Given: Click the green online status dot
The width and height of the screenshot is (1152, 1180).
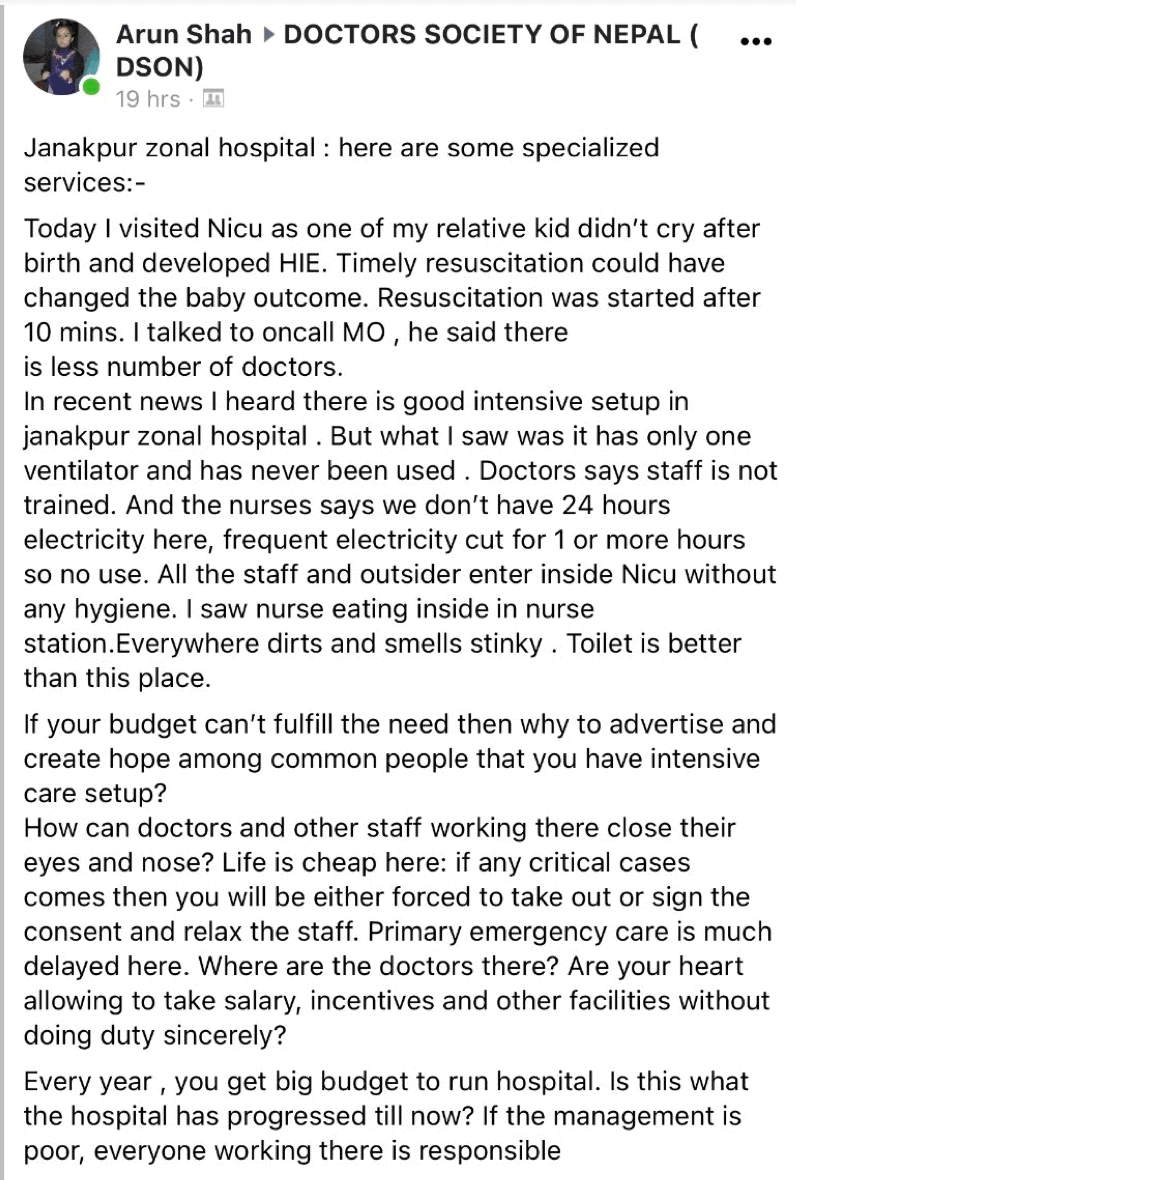Looking at the screenshot, I should 91,87.
